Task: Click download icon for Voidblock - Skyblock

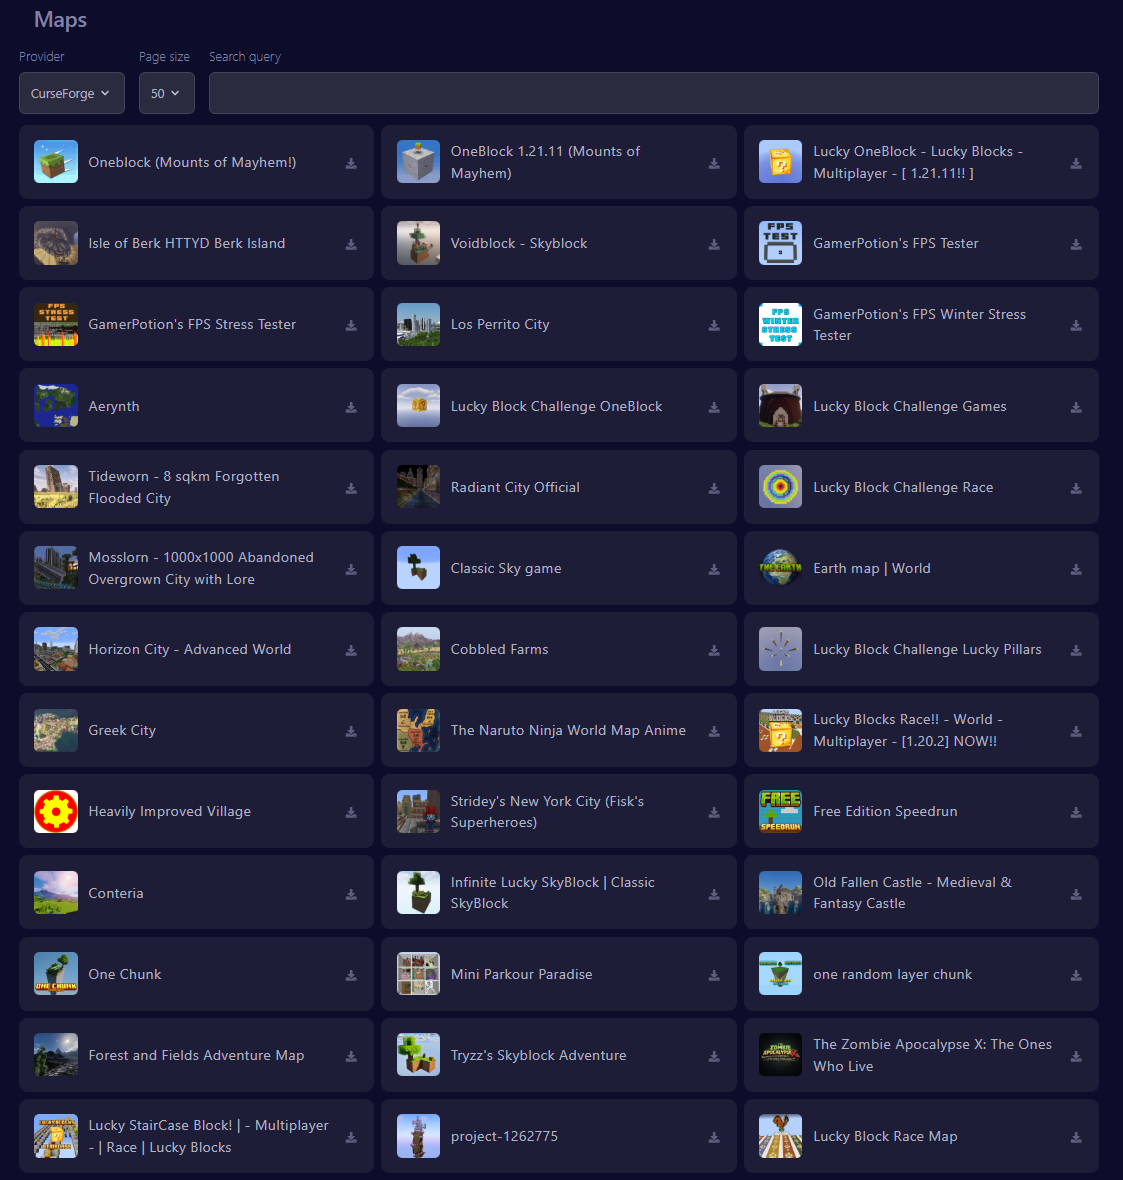Action: 714,244
